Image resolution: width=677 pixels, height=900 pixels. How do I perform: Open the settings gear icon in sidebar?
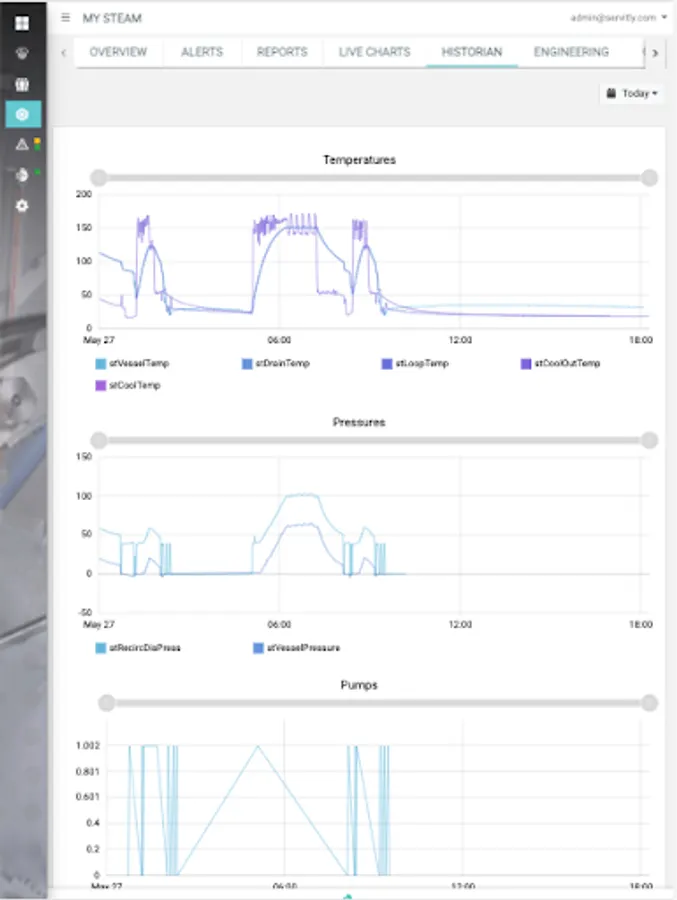click(22, 205)
